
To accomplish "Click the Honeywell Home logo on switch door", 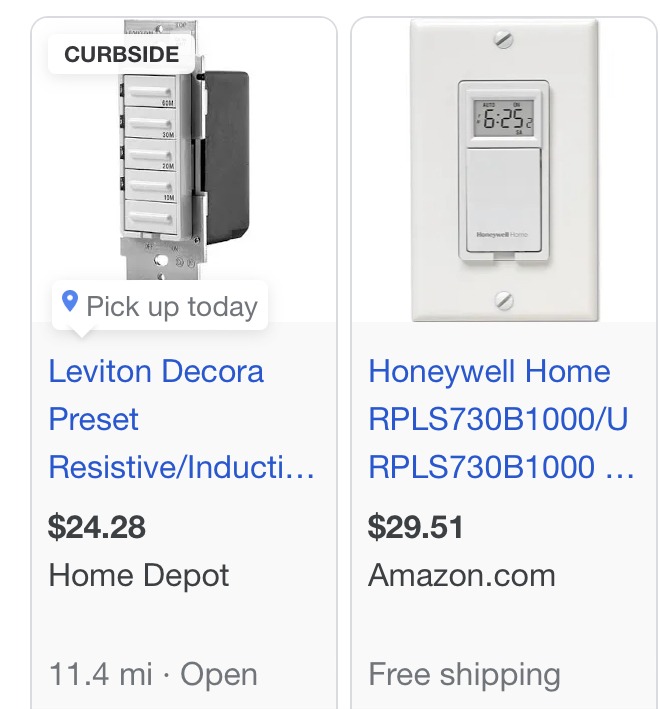I will [502, 235].
